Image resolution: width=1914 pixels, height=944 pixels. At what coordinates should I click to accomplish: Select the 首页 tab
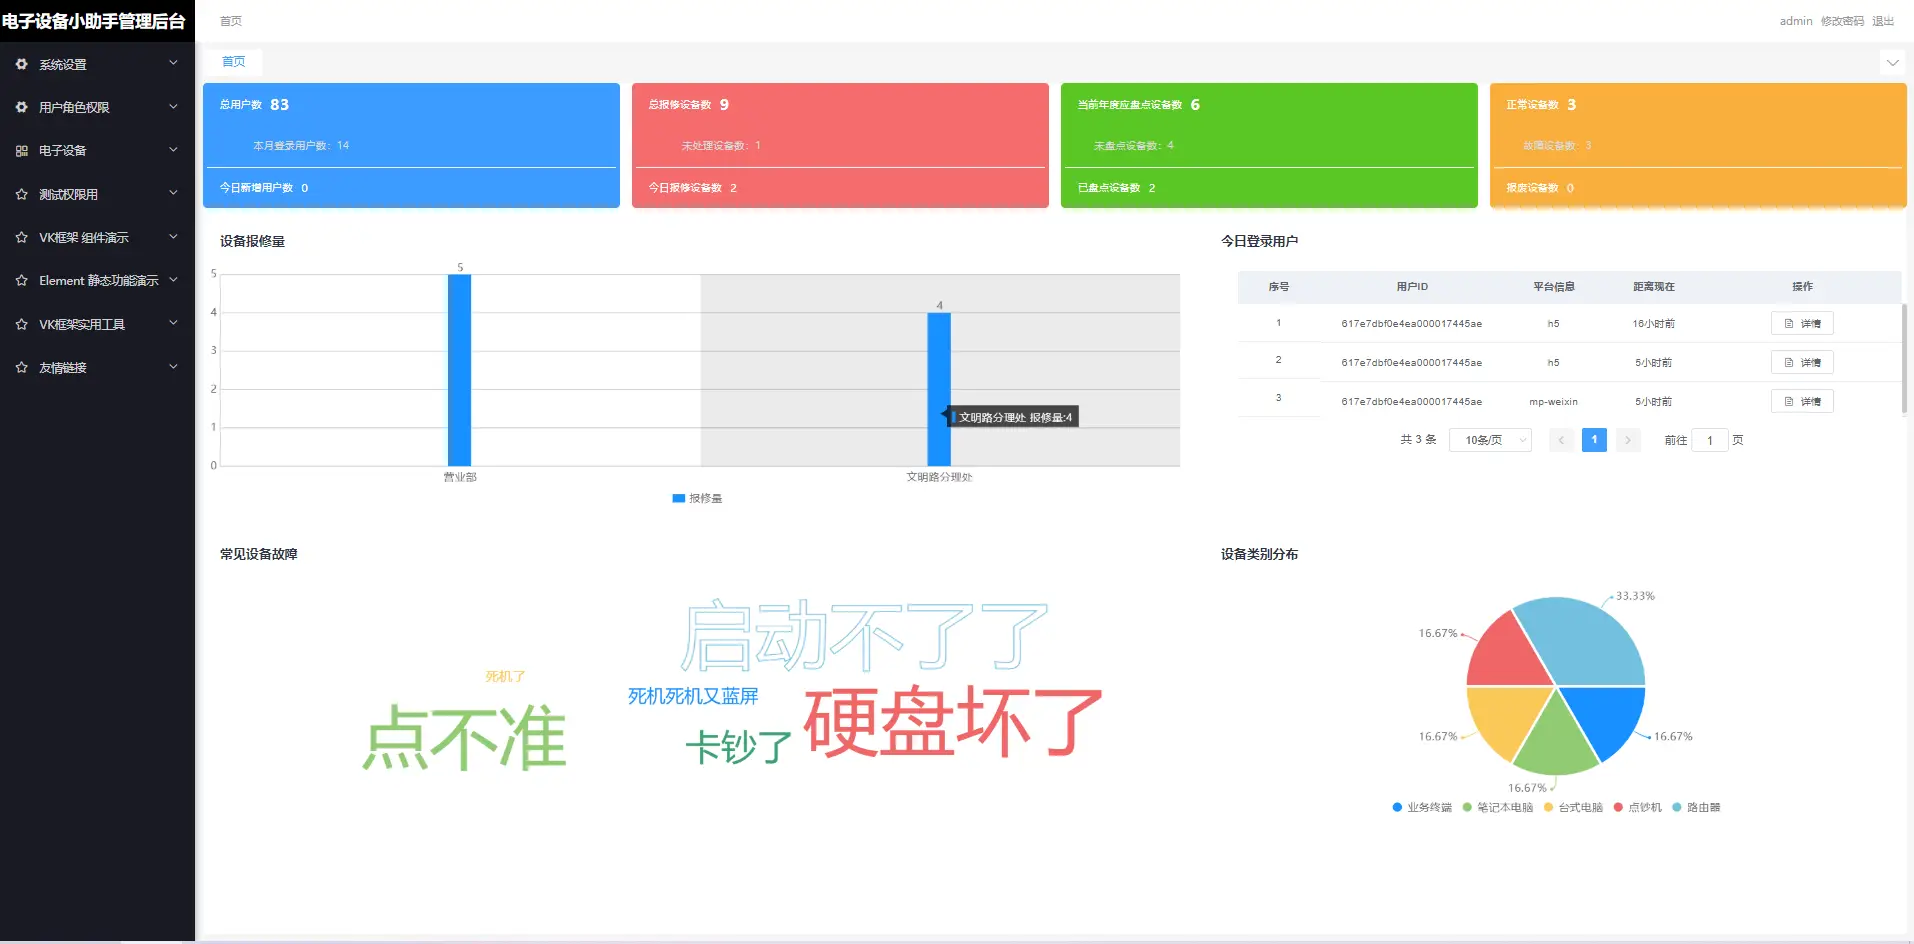coord(233,62)
